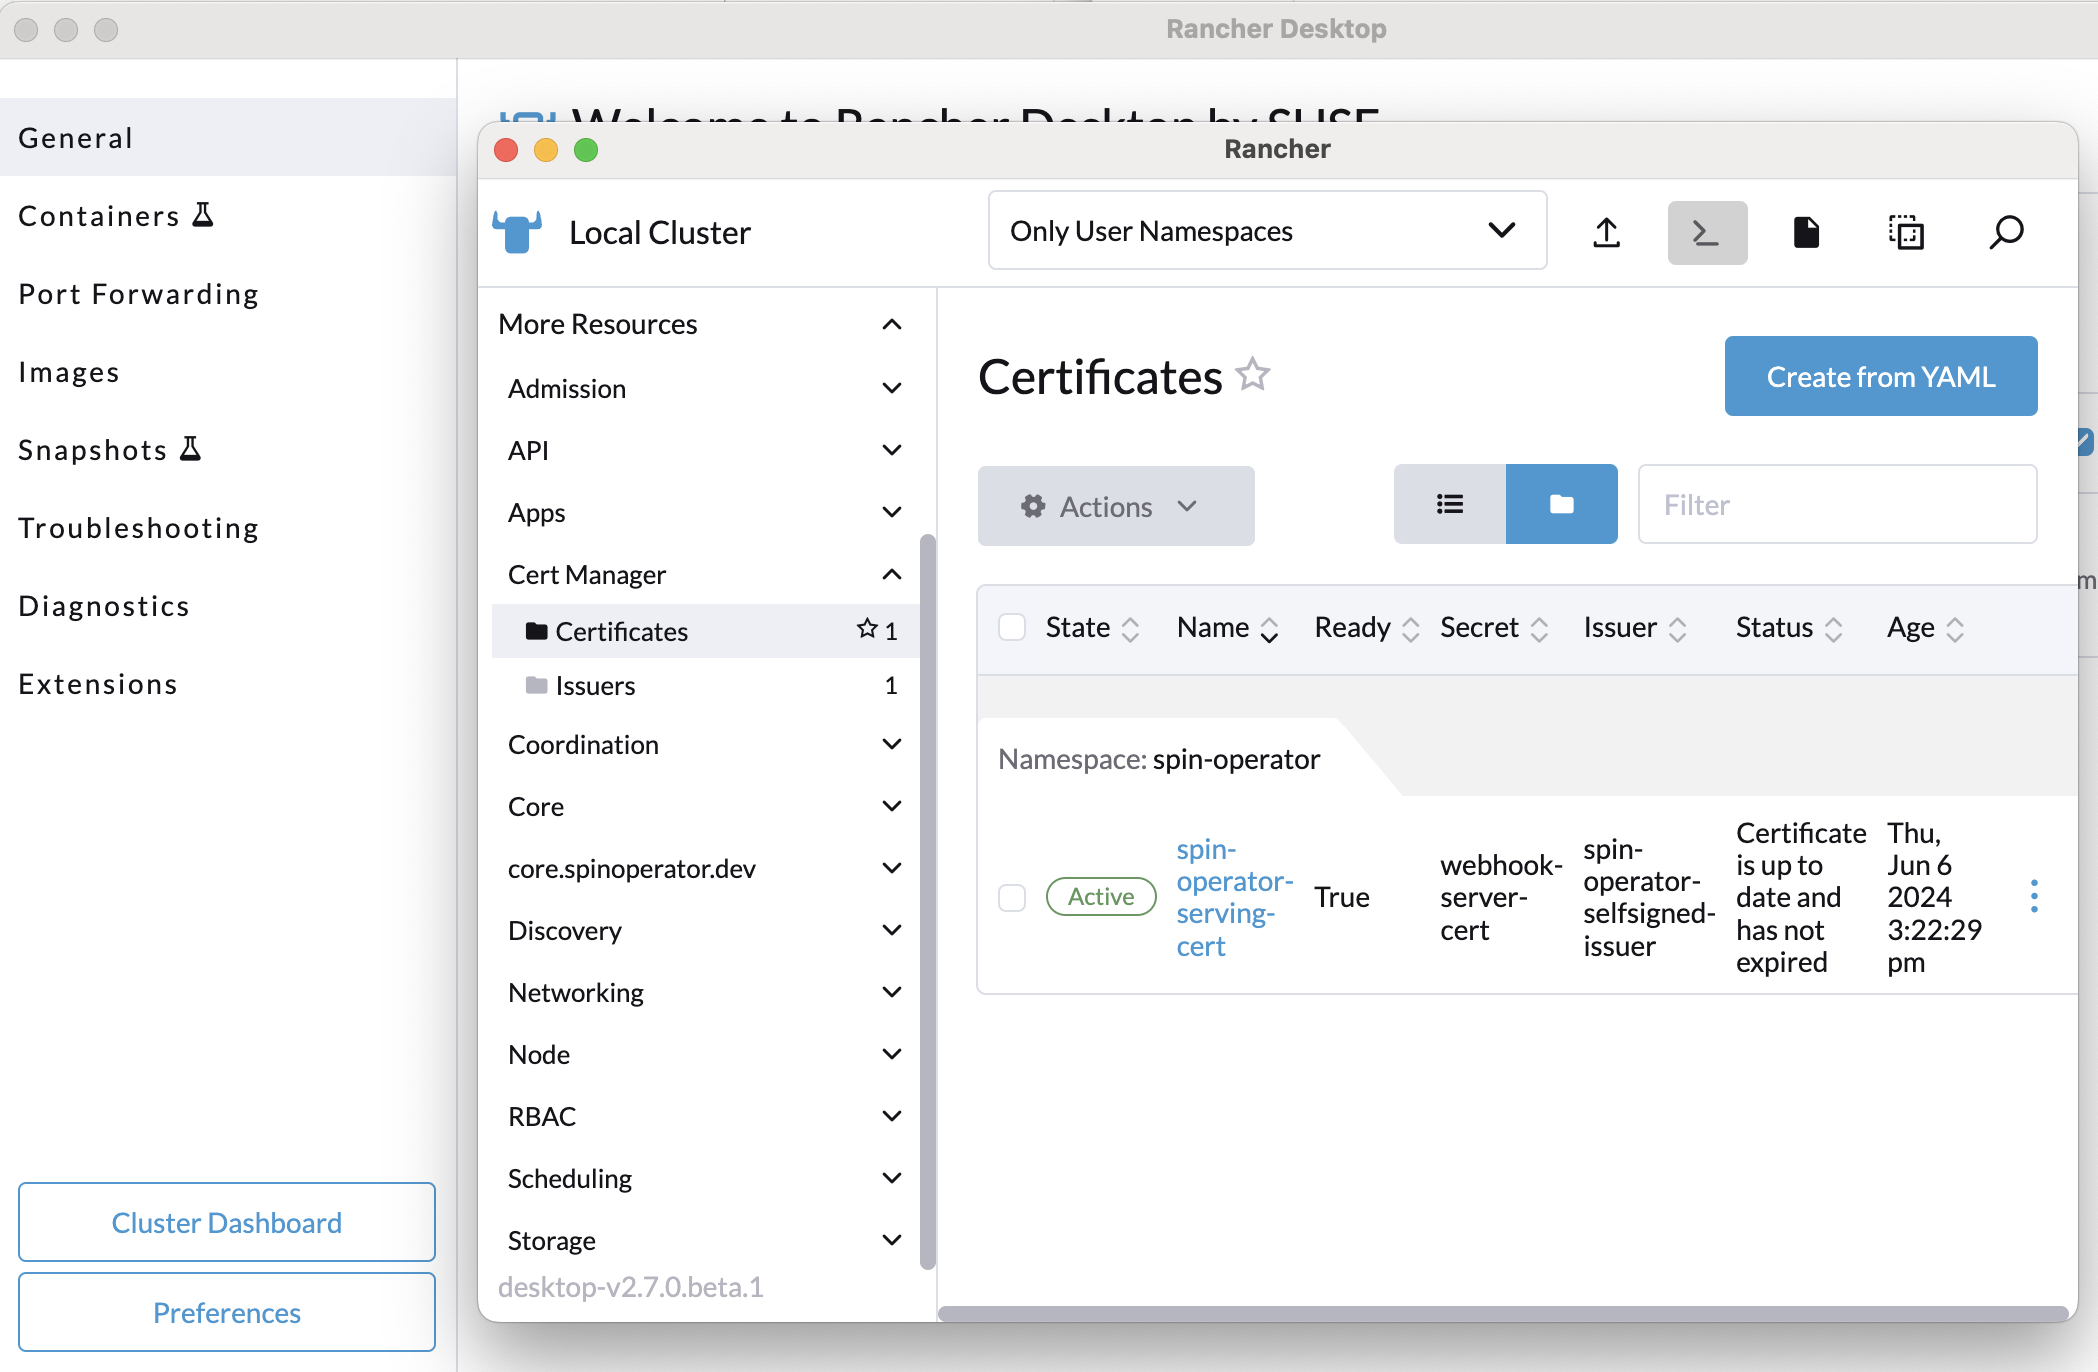Viewport: 2098px width, 1372px height.
Task: Open the Actions dropdown
Action: [1116, 506]
